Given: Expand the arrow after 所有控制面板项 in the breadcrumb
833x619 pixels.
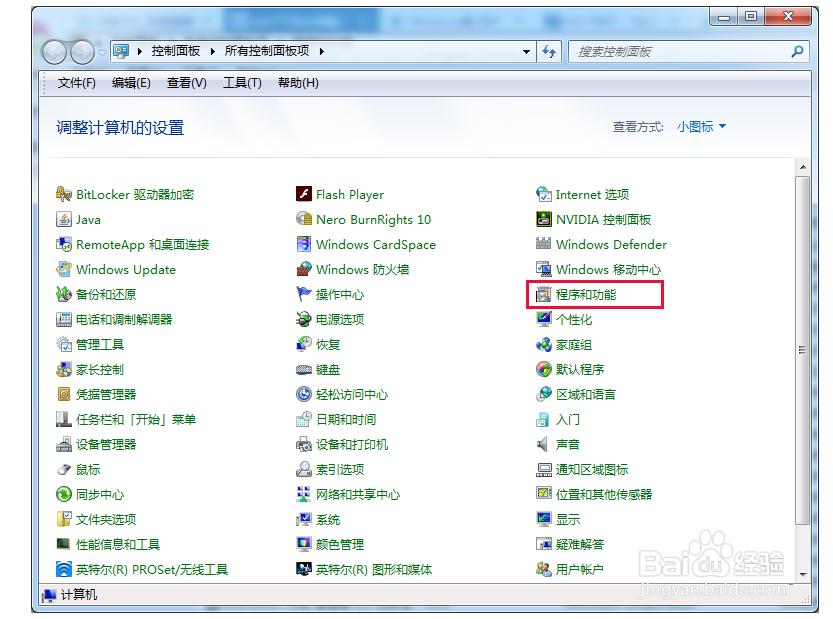Looking at the screenshot, I should coord(322,52).
